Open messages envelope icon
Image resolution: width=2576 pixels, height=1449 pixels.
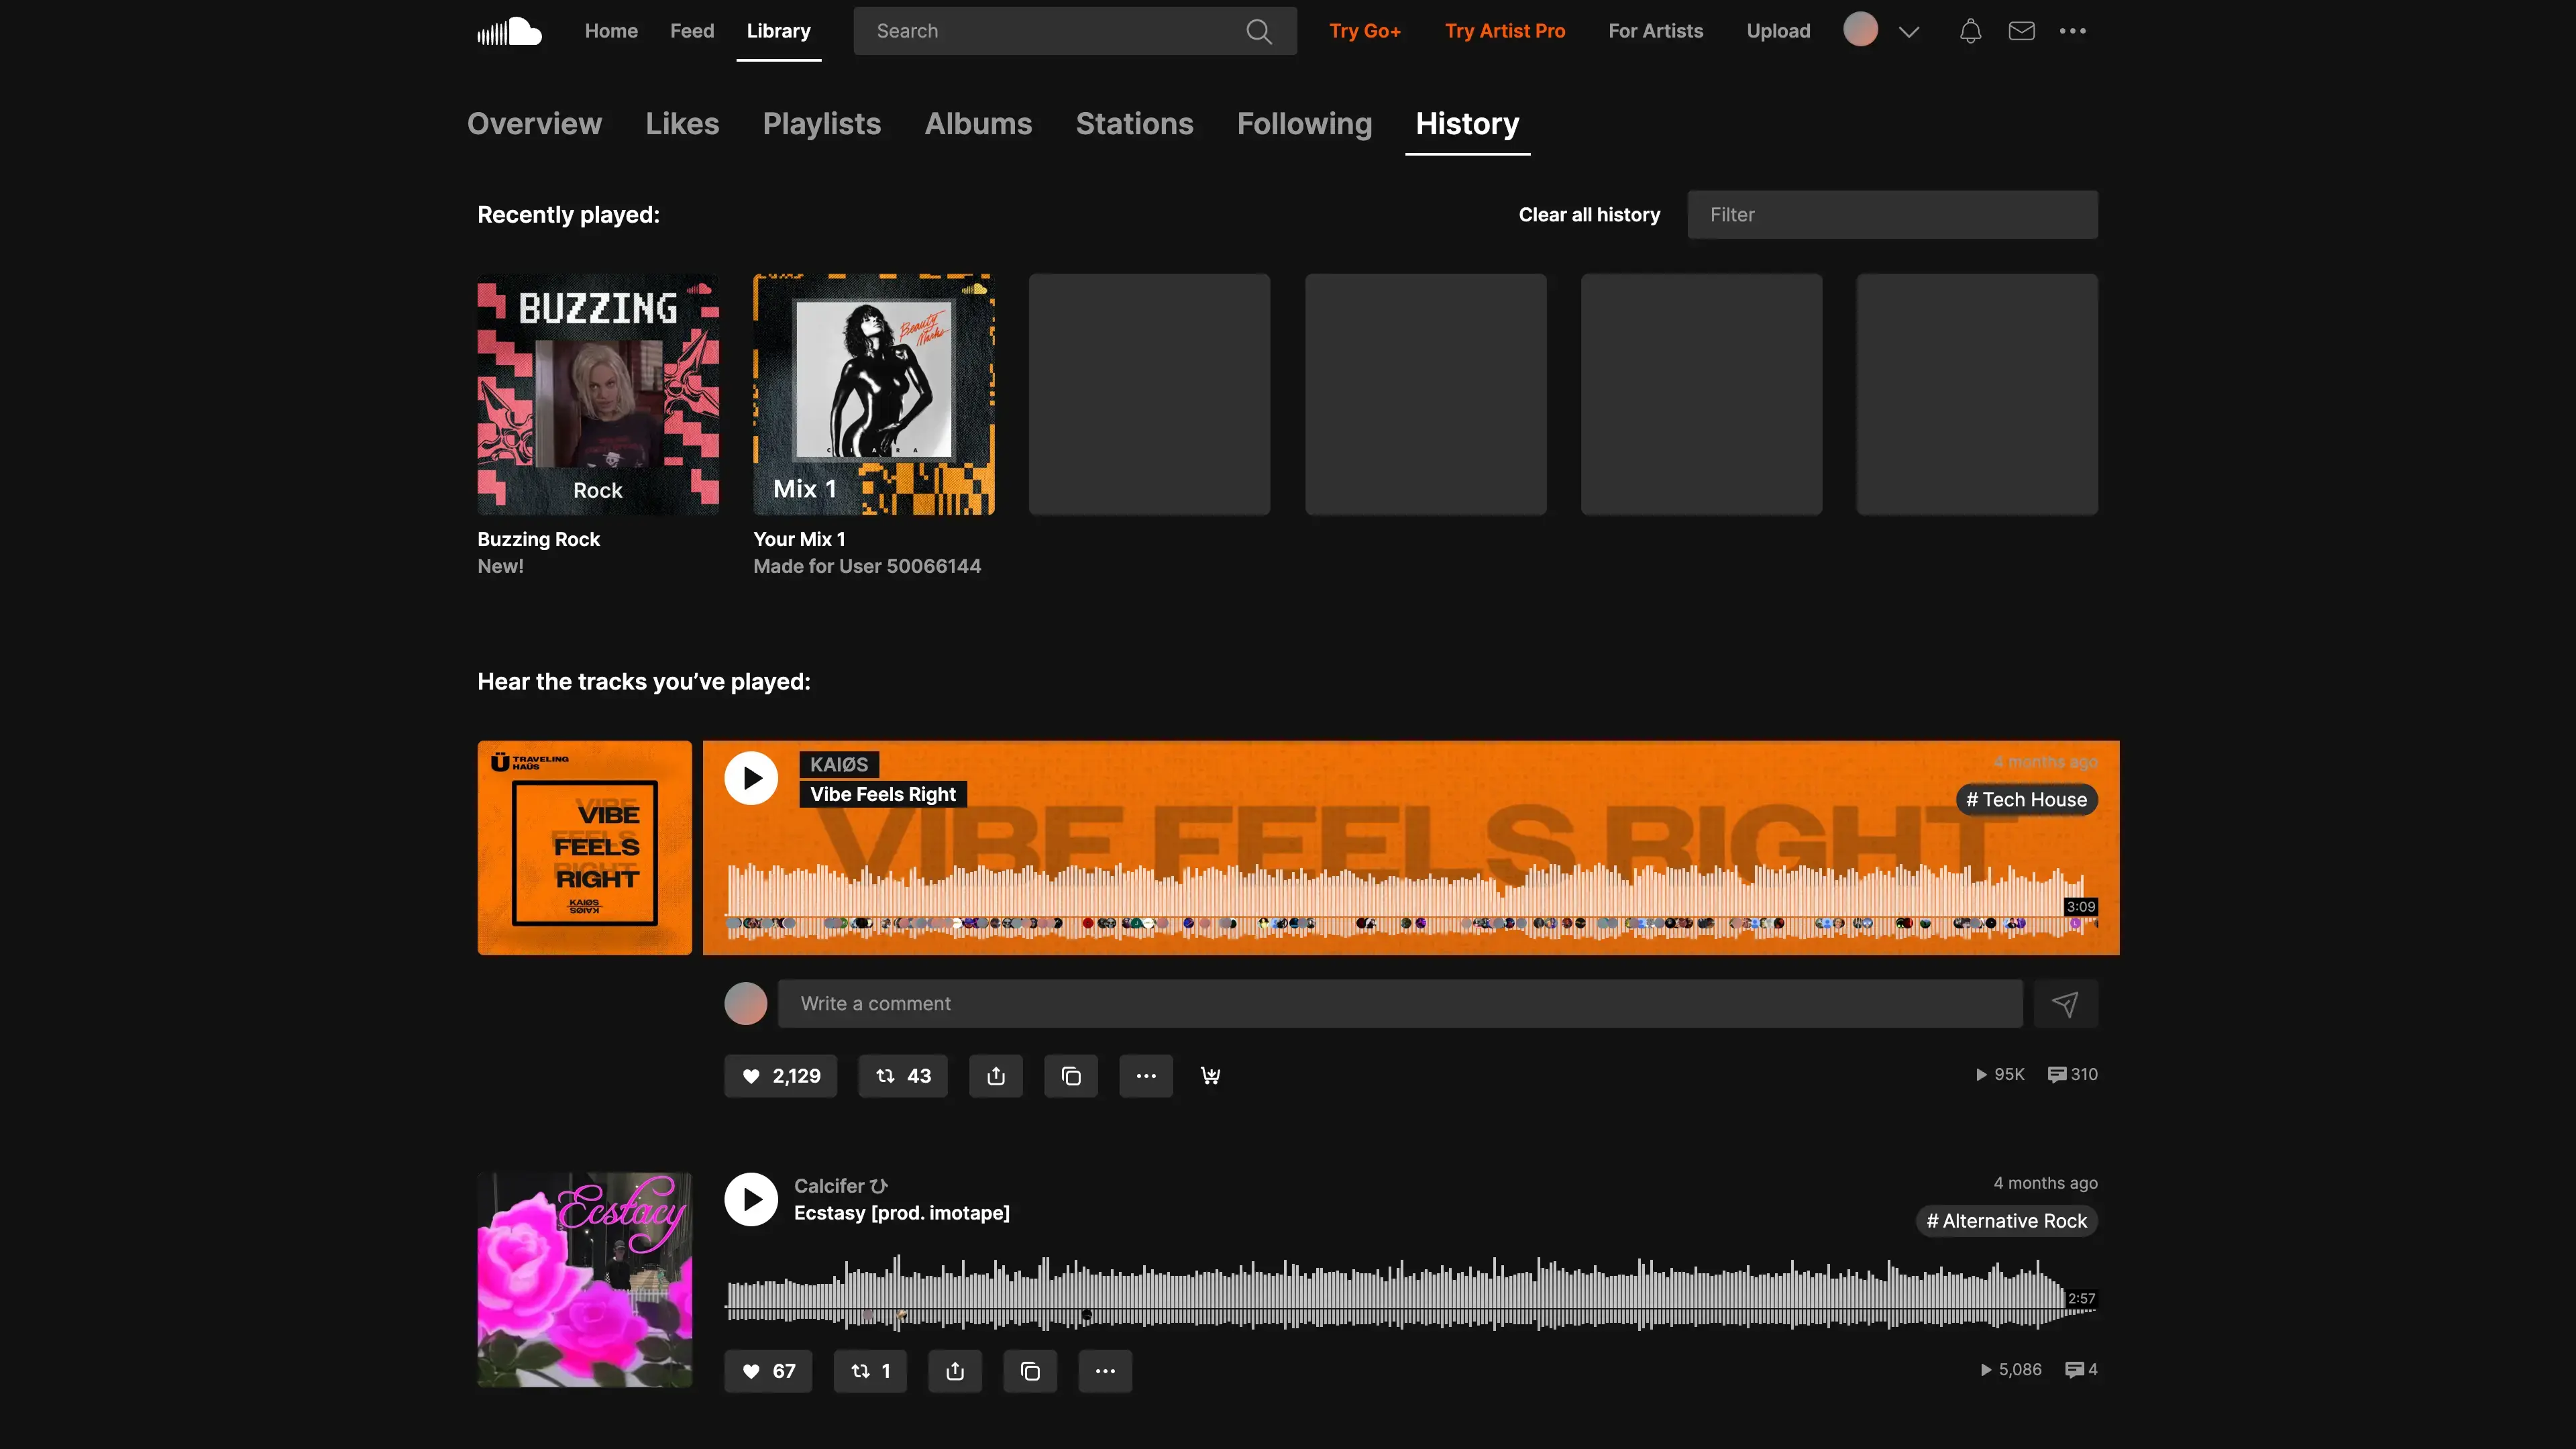2021,31
